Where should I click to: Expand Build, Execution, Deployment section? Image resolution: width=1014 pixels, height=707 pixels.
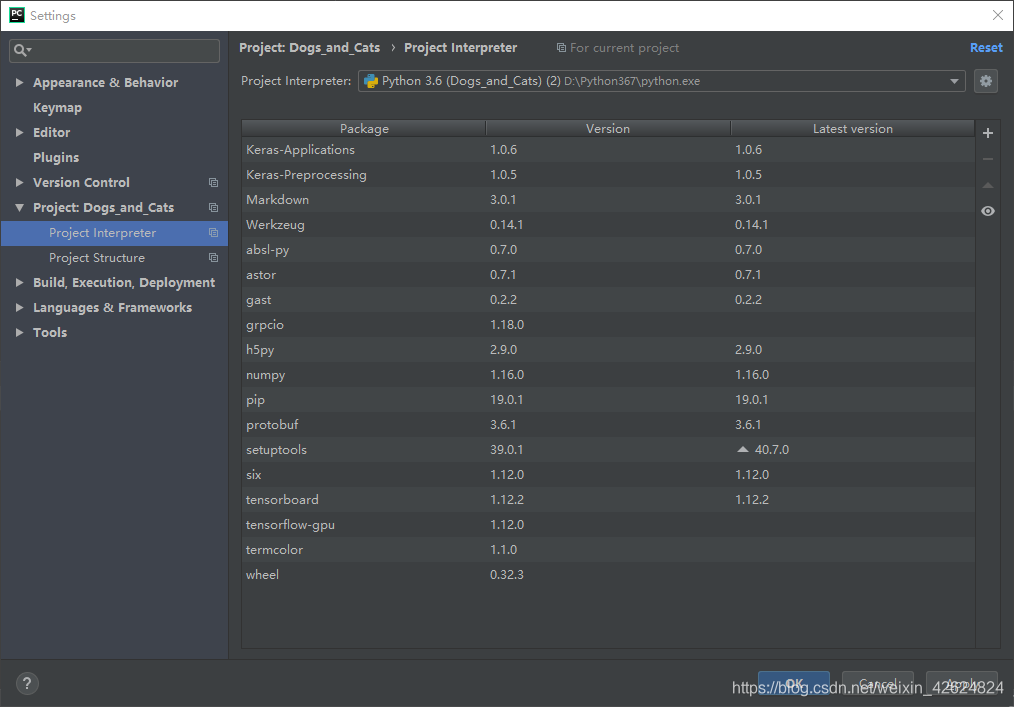19,283
